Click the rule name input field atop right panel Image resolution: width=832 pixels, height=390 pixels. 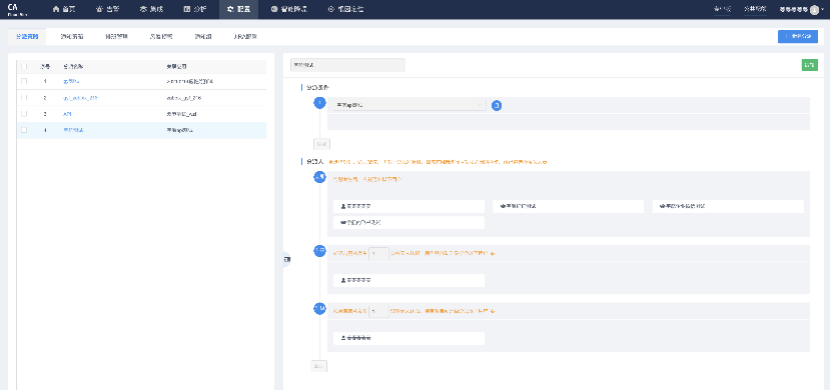[x=348, y=65]
